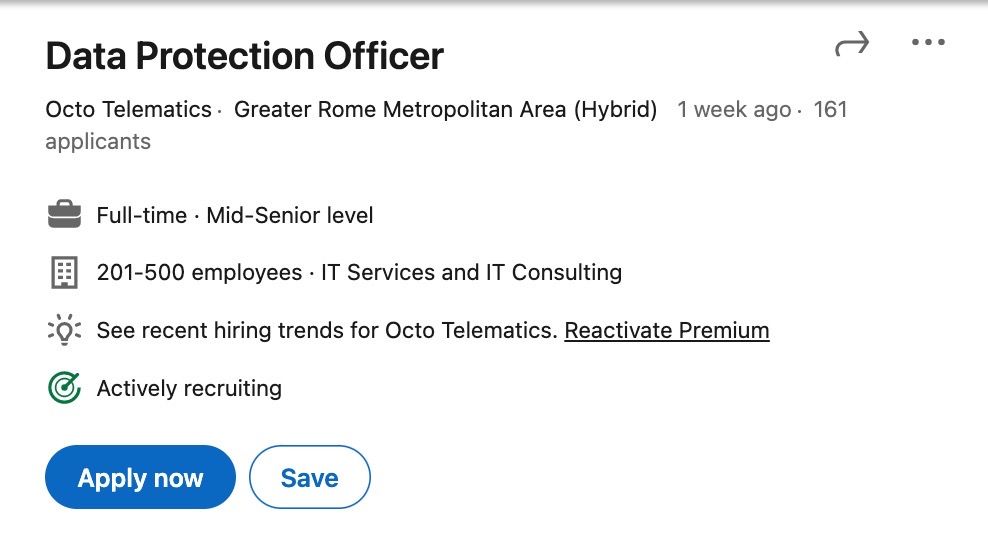Click the Mid-Senior level seniority text
The height and width of the screenshot is (534, 988).
(x=290, y=215)
